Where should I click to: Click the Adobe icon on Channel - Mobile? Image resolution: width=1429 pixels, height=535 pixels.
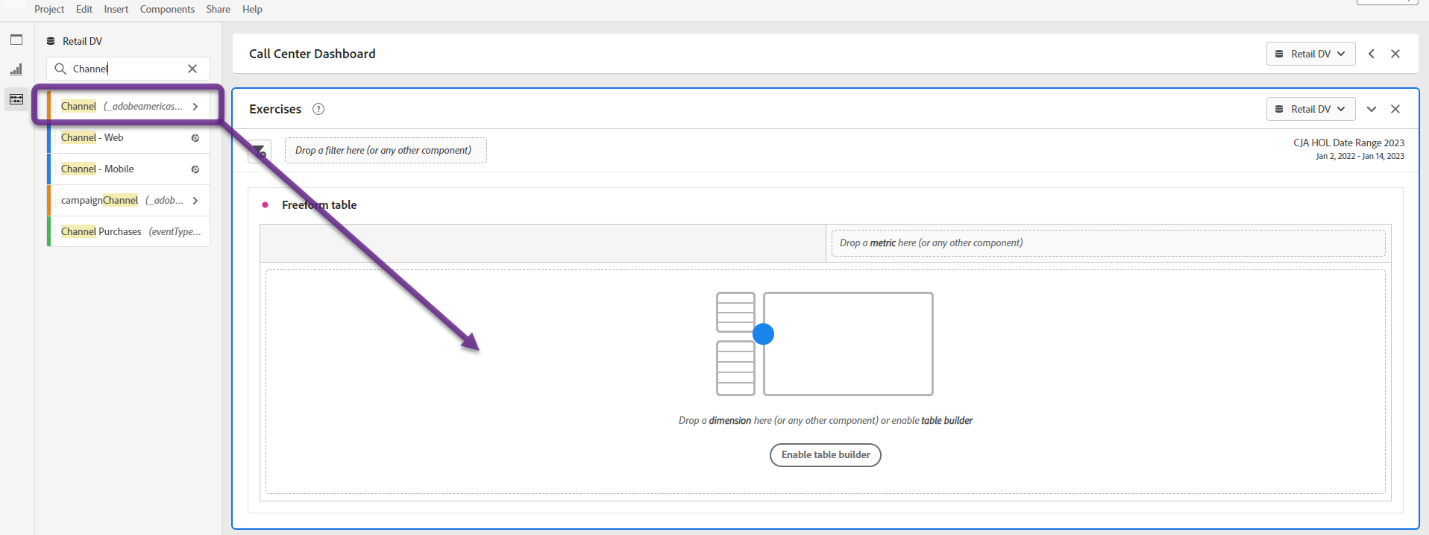(196, 169)
